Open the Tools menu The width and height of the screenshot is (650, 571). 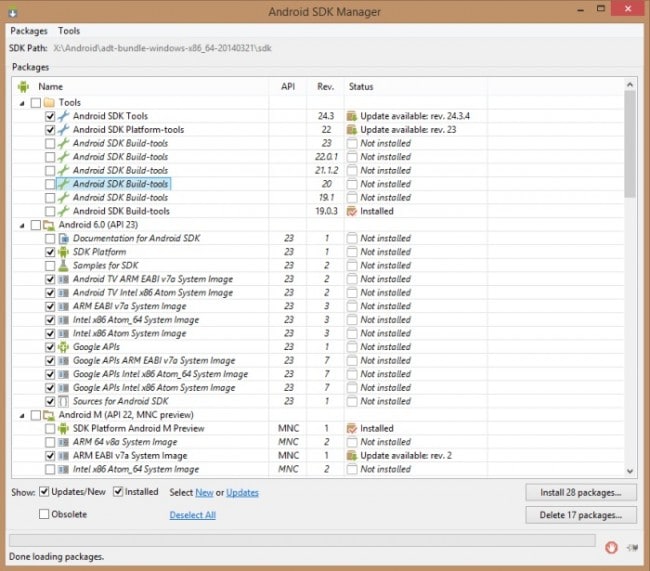69,31
